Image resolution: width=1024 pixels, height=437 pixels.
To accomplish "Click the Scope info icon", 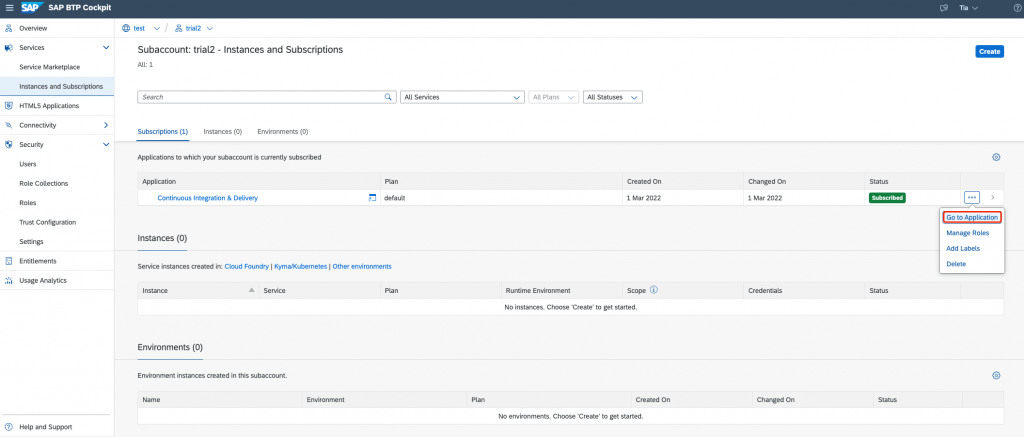I will pyautogui.click(x=653, y=289).
